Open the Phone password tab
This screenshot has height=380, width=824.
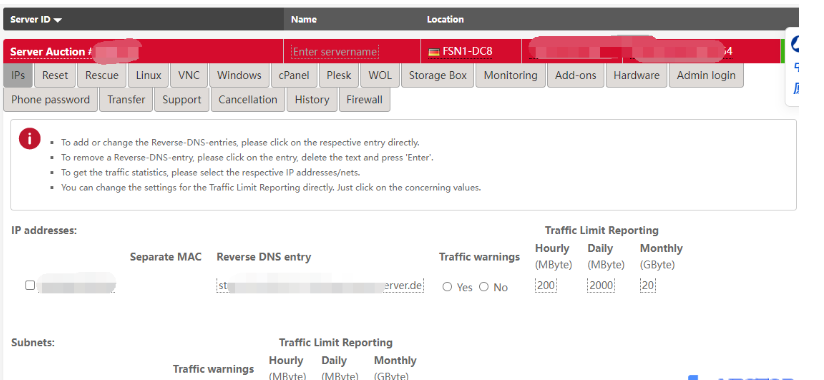coord(50,99)
